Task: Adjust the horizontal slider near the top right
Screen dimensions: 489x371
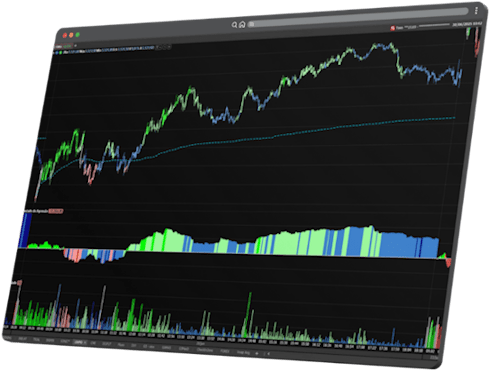Action: pyautogui.click(x=434, y=25)
